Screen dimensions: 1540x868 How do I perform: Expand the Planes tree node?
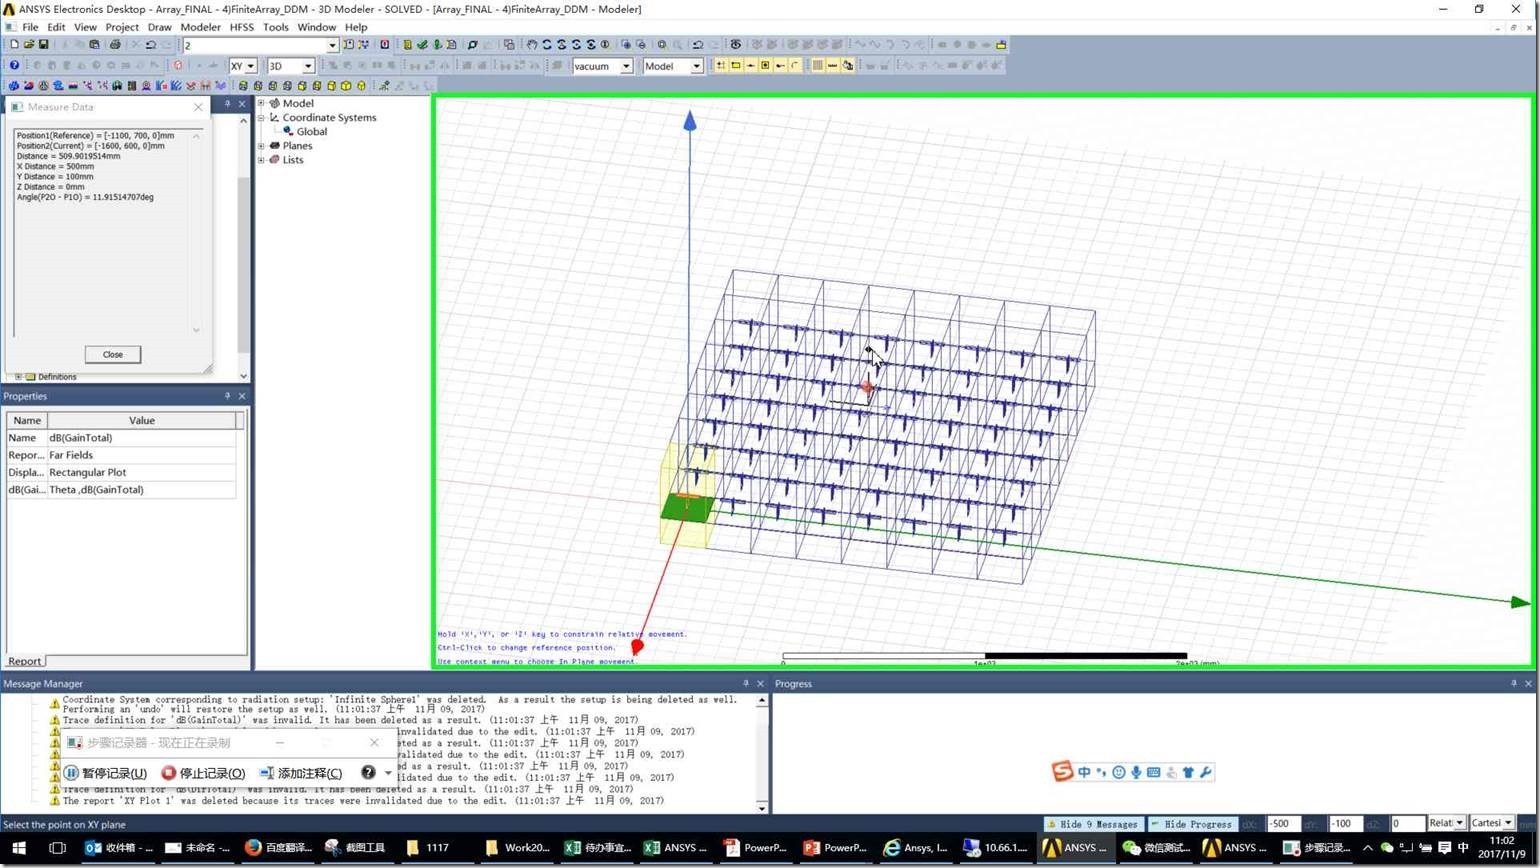[262, 146]
